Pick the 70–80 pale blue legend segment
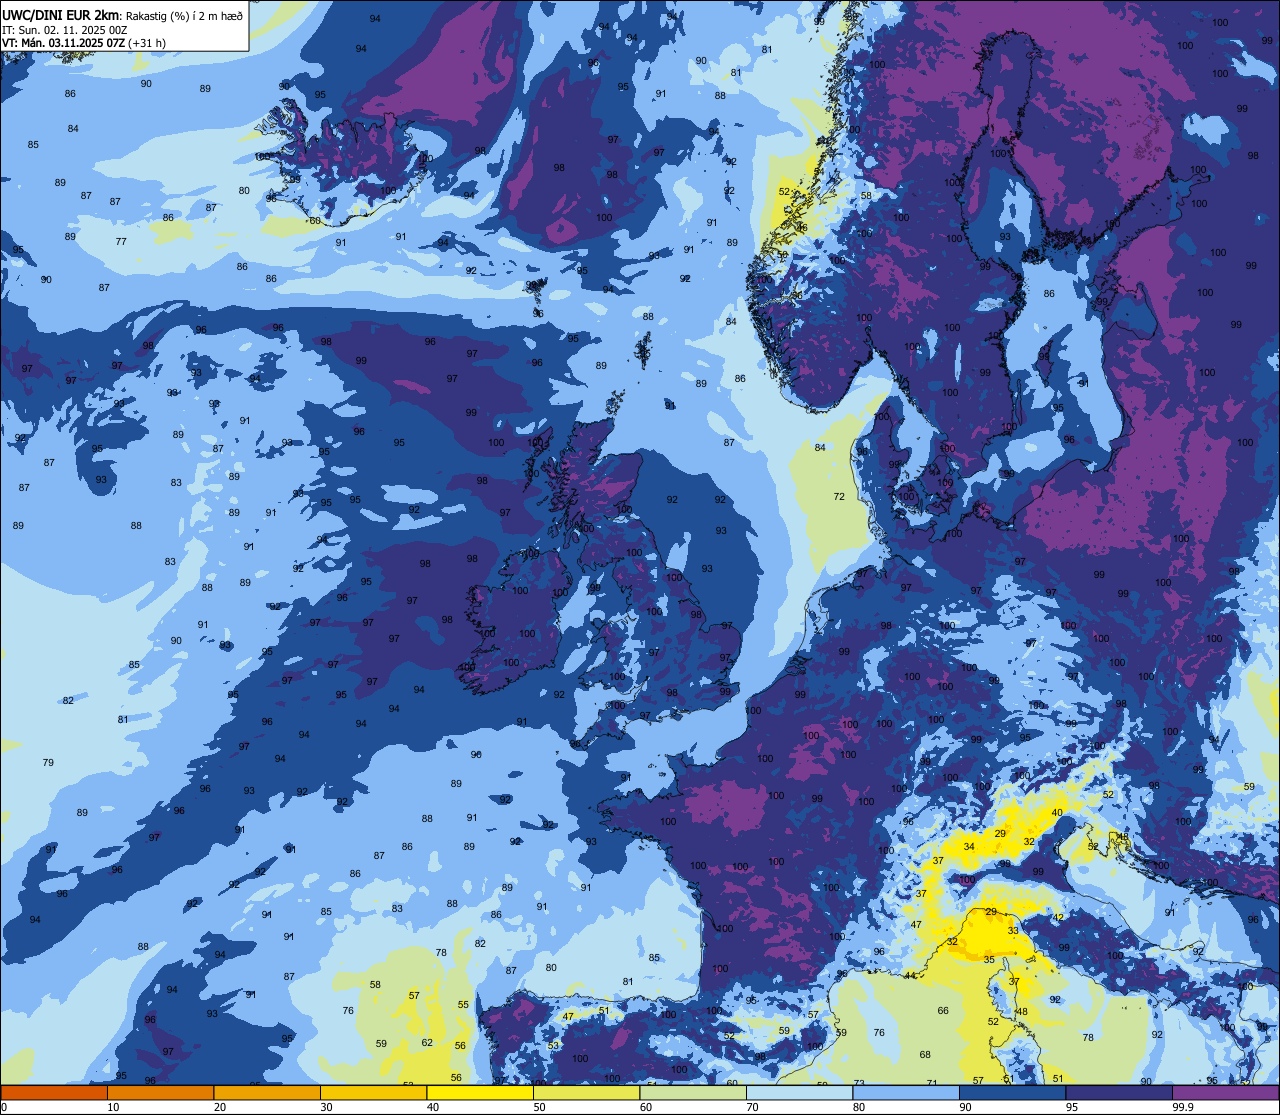 coord(799,1093)
